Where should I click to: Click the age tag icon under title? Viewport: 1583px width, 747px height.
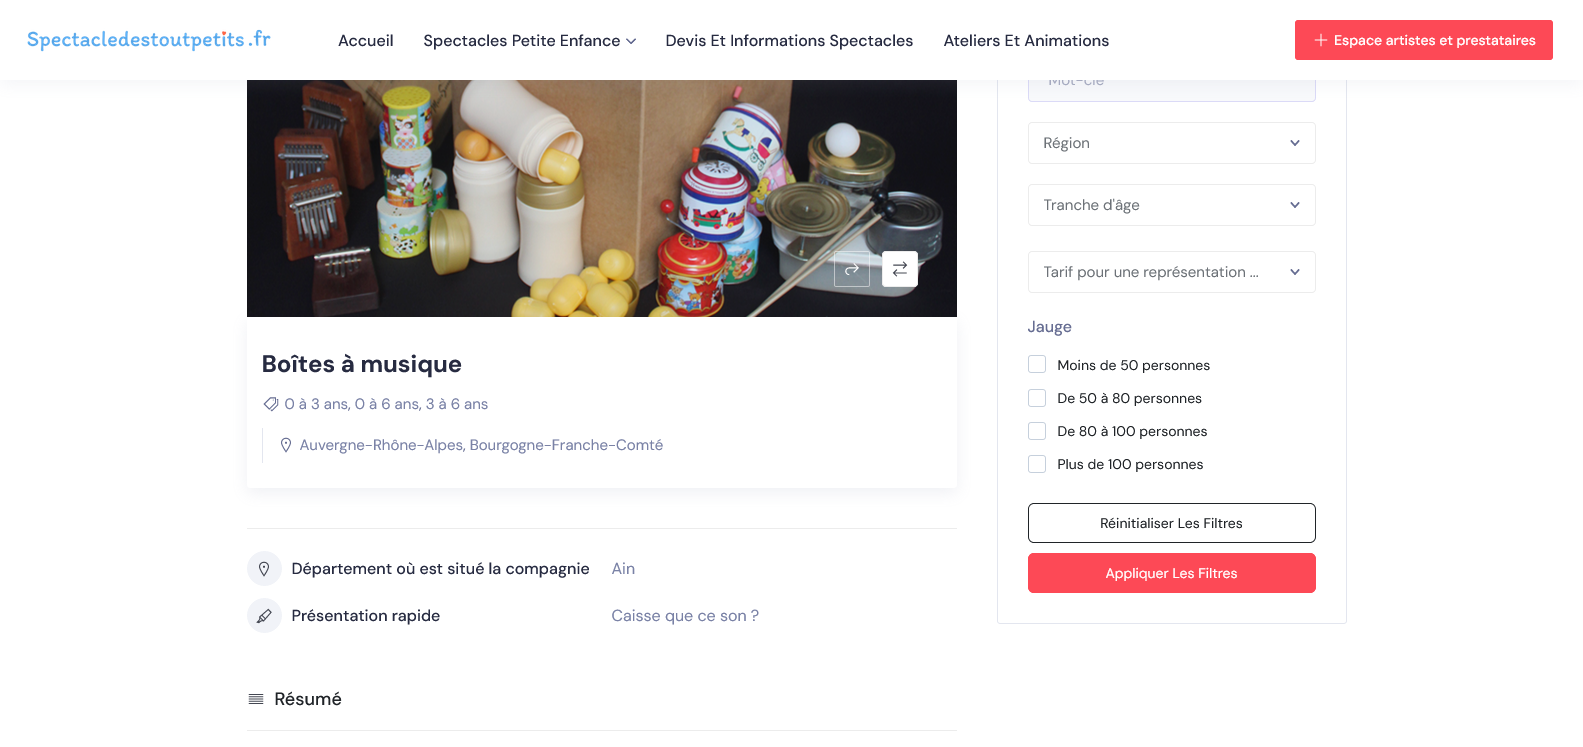[x=270, y=404]
